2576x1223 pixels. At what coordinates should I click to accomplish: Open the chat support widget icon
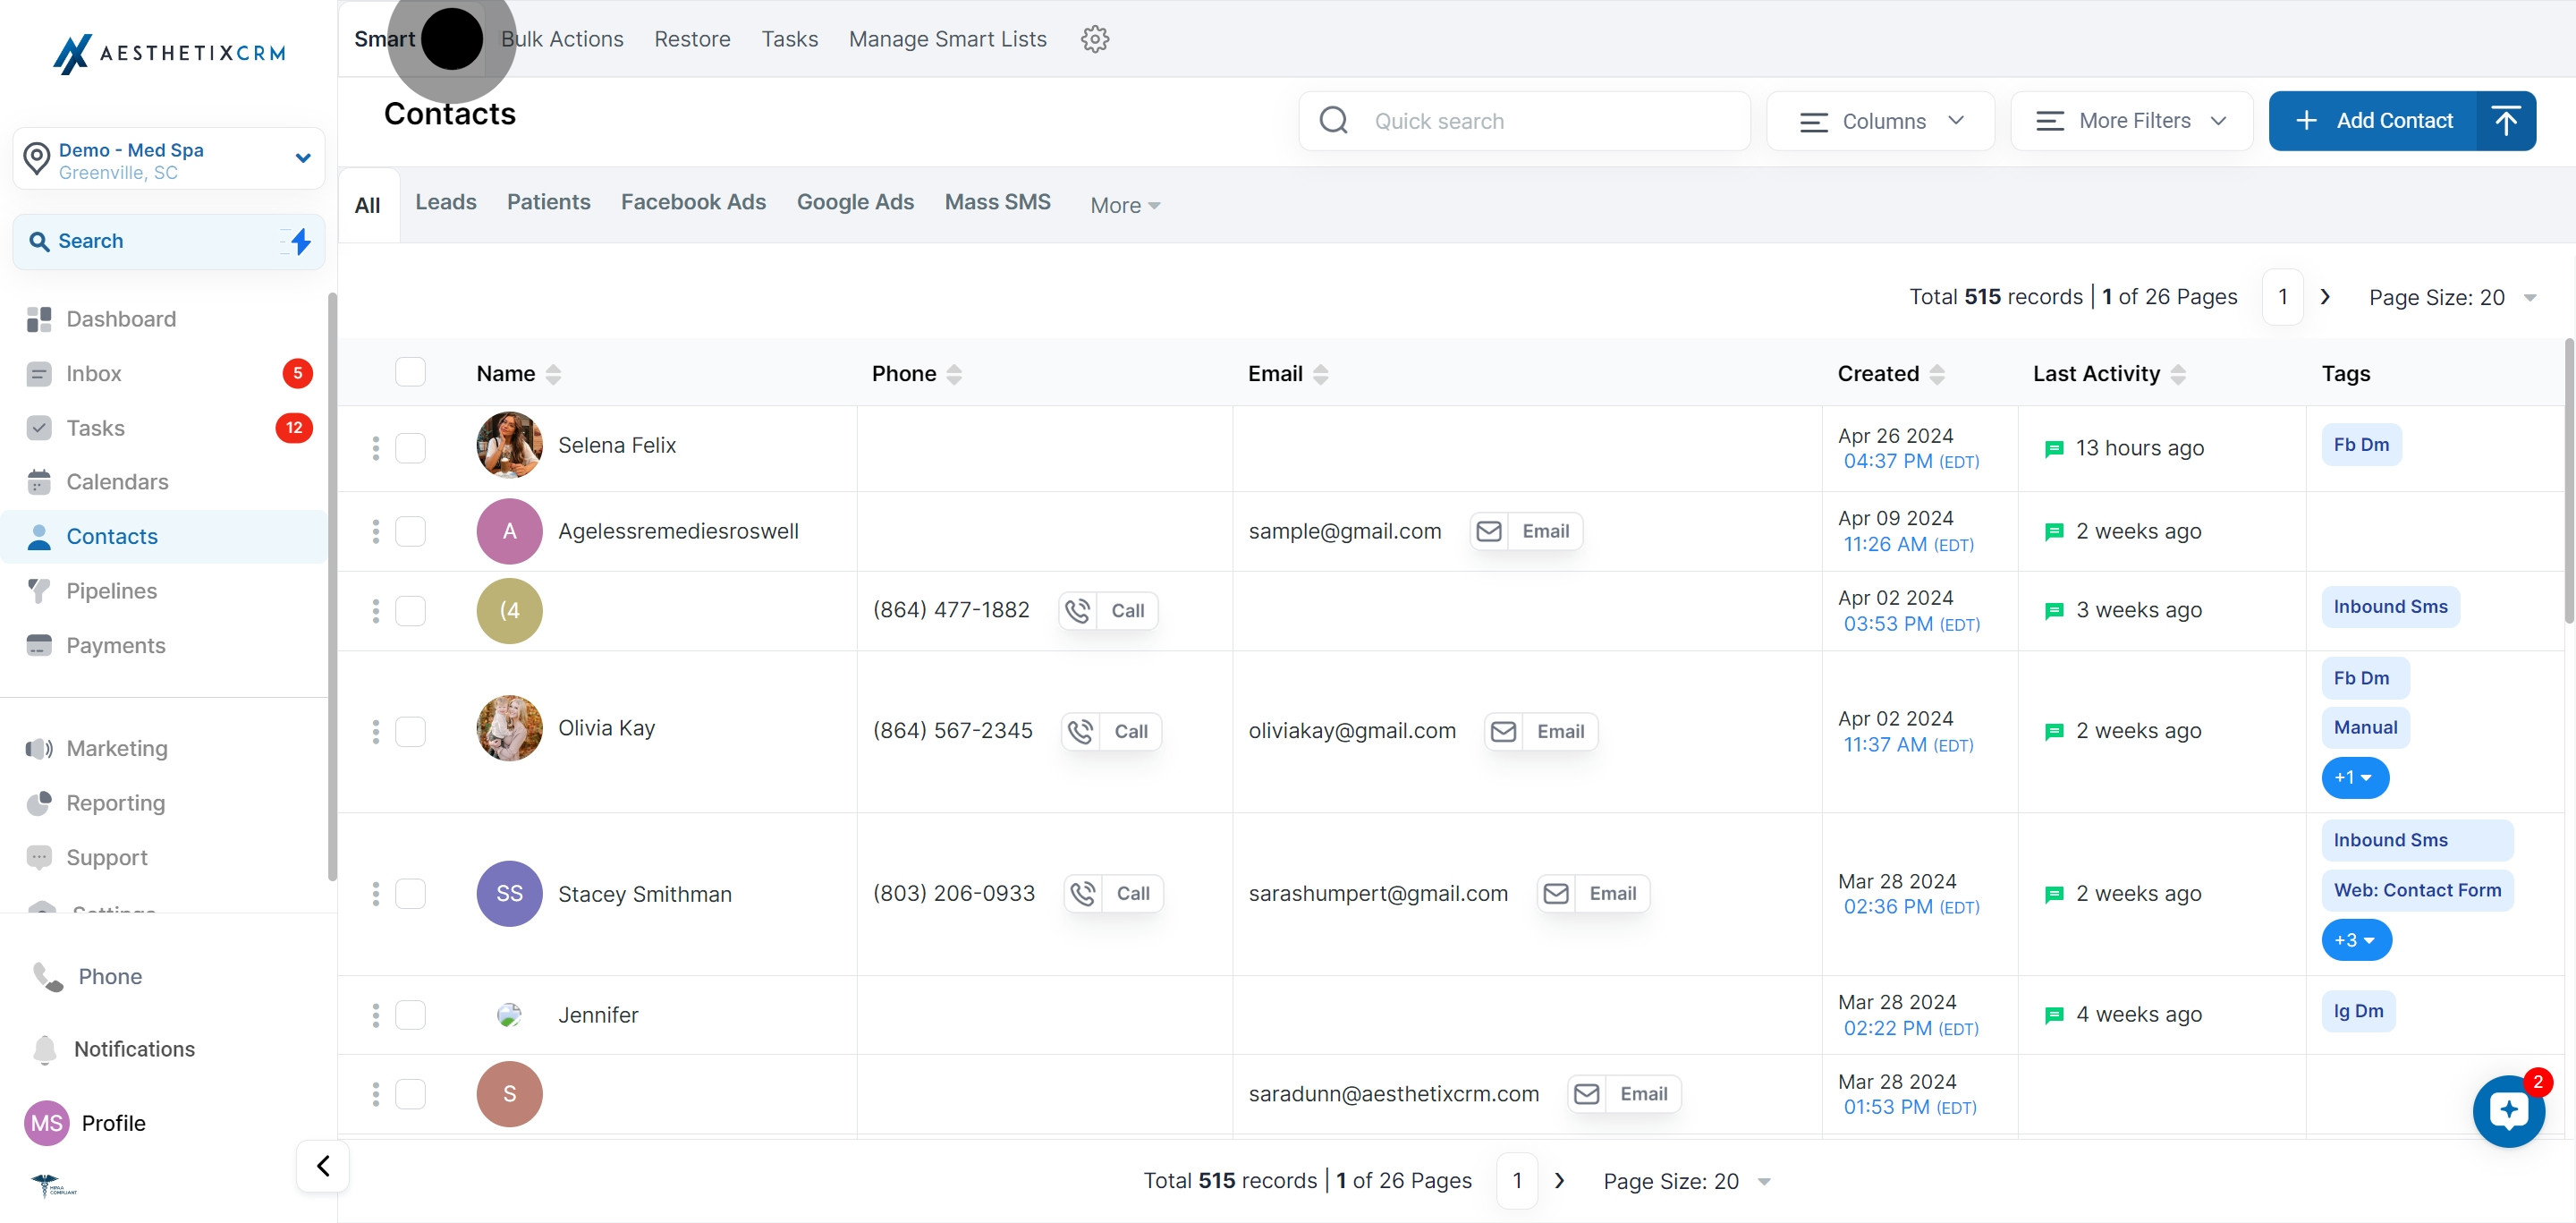(2507, 1111)
